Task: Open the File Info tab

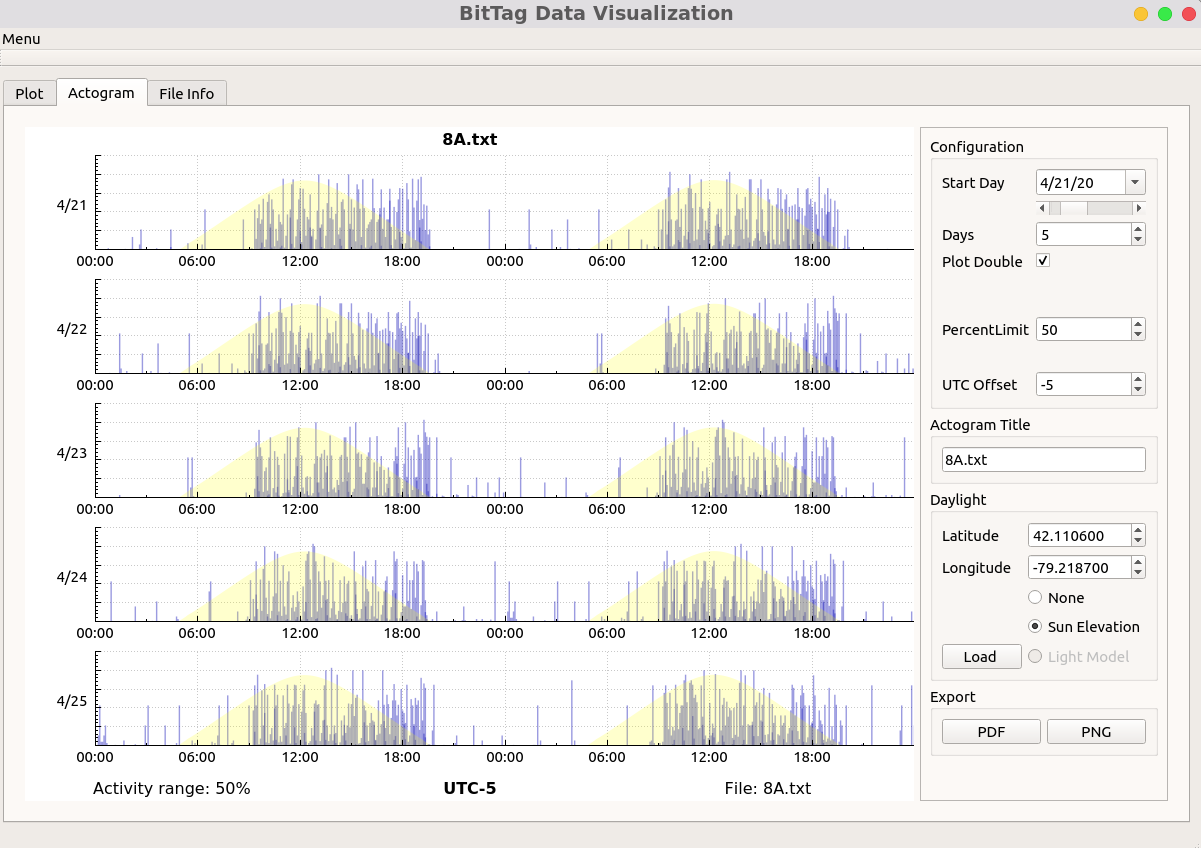Action: click(x=187, y=93)
